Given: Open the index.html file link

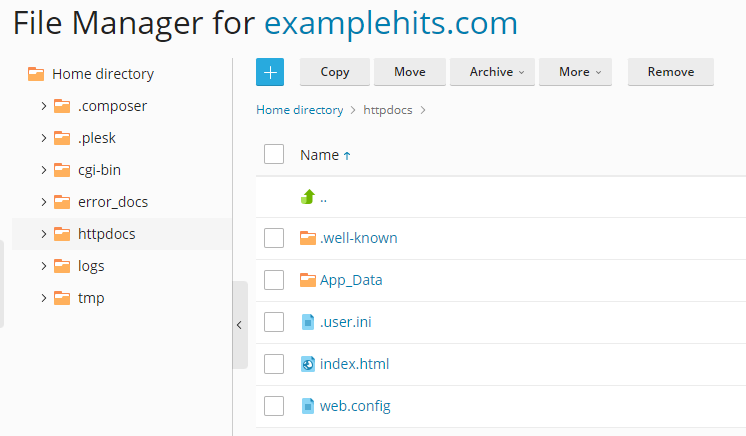Looking at the screenshot, I should coord(354,364).
